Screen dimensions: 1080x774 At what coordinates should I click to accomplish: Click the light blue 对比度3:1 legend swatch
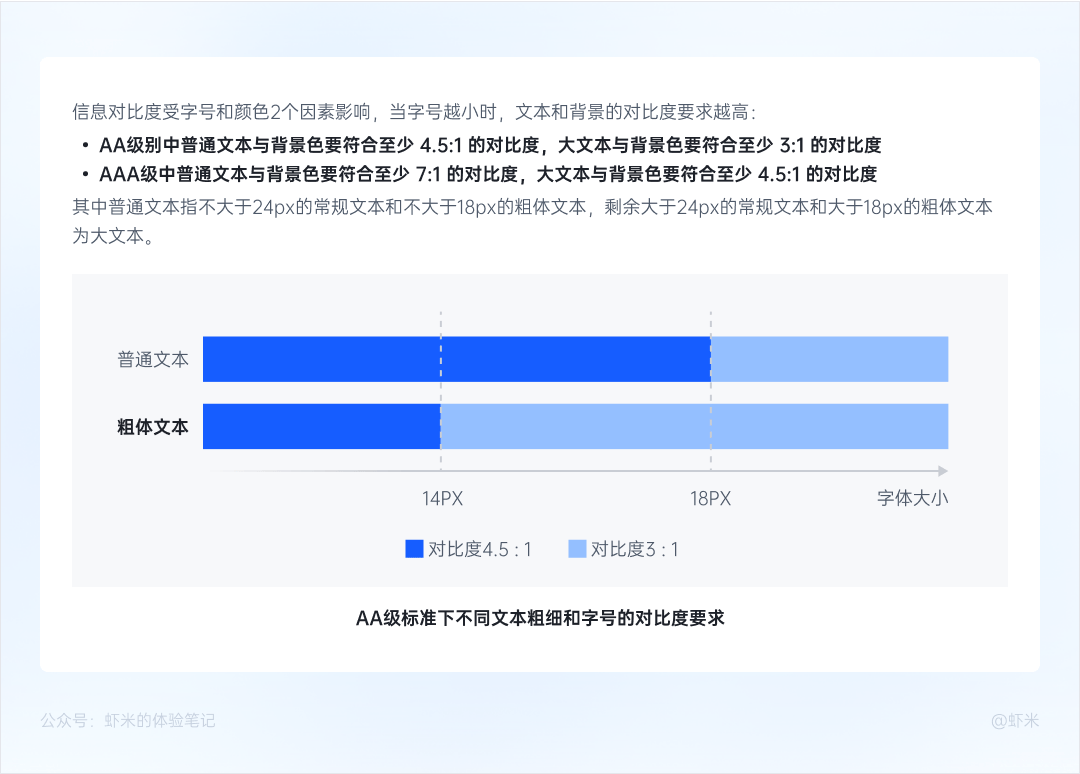point(577,549)
